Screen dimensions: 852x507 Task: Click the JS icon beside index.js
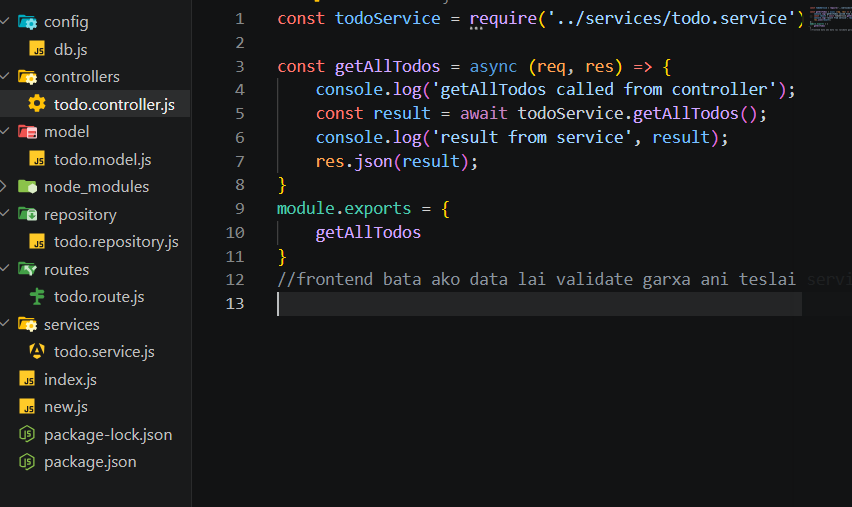coord(27,379)
